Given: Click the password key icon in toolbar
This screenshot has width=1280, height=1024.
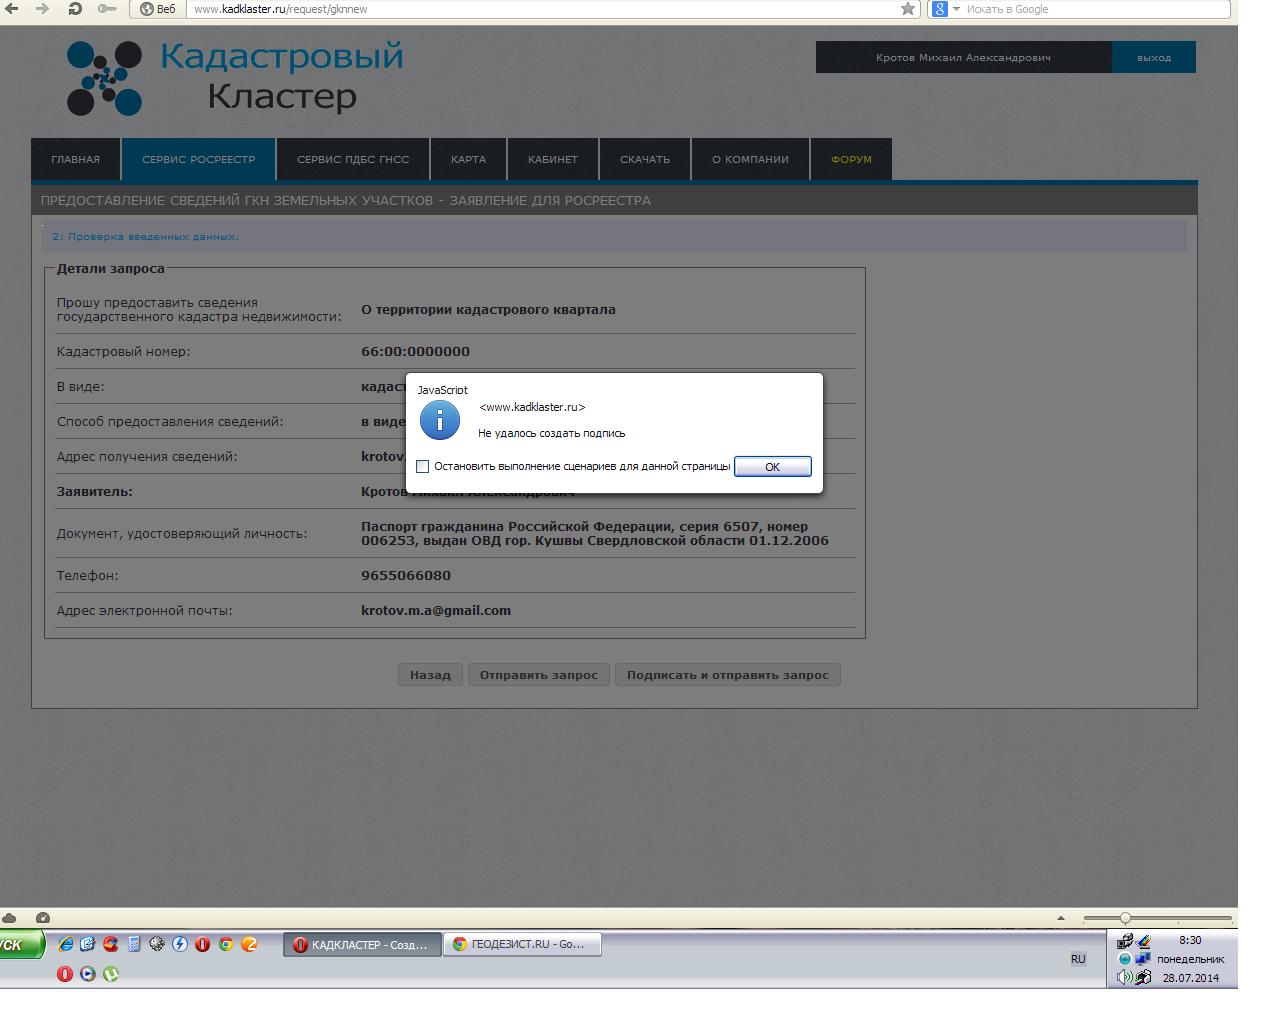Looking at the screenshot, I should click(x=106, y=9).
